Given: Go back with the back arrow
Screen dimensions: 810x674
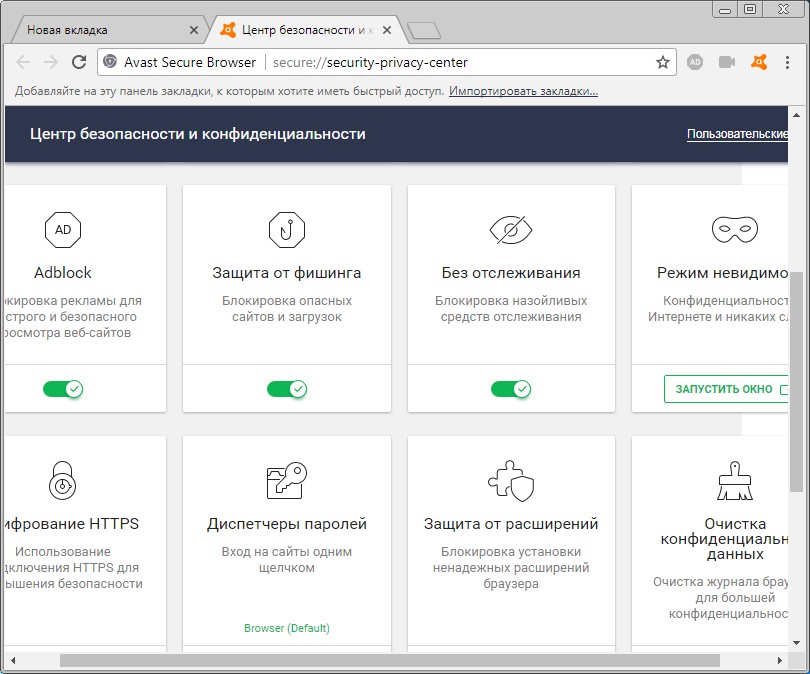Looking at the screenshot, I should (23, 62).
